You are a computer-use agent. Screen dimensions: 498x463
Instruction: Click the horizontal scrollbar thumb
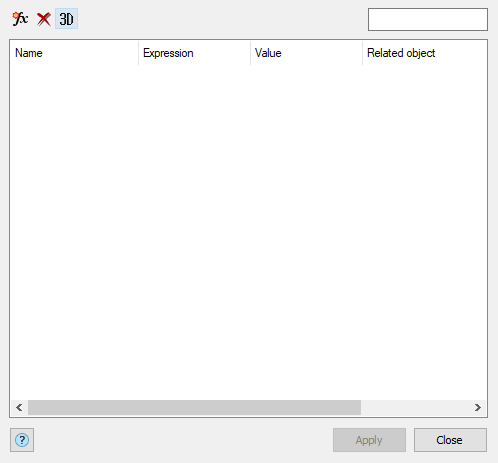point(194,407)
